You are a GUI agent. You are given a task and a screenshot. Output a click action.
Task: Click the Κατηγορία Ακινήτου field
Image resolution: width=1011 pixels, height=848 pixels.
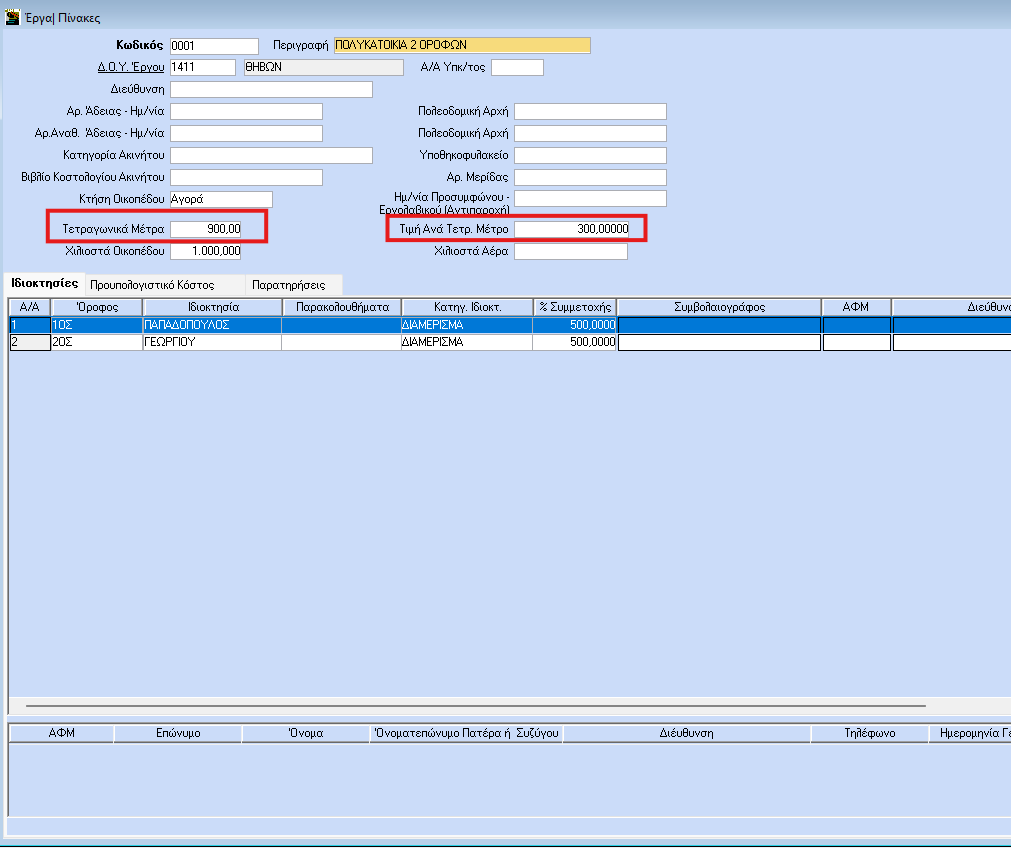coord(271,155)
